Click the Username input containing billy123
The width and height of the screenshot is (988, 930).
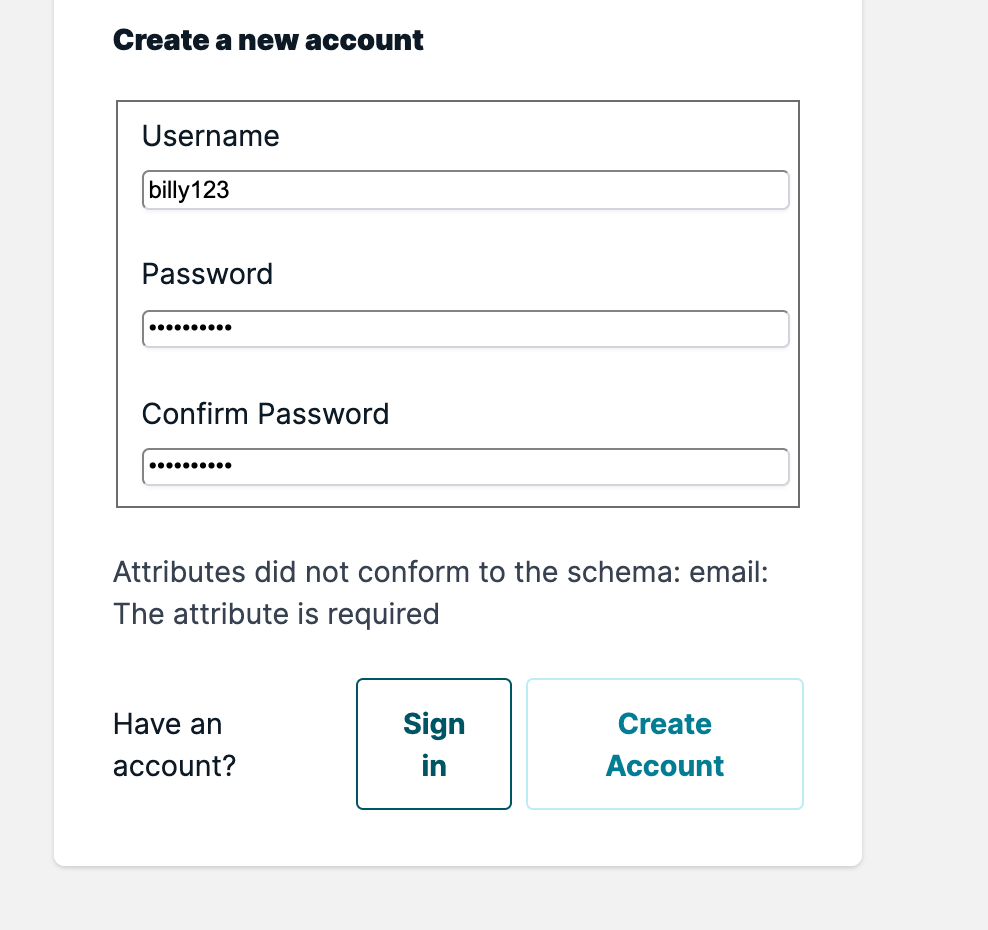click(465, 189)
